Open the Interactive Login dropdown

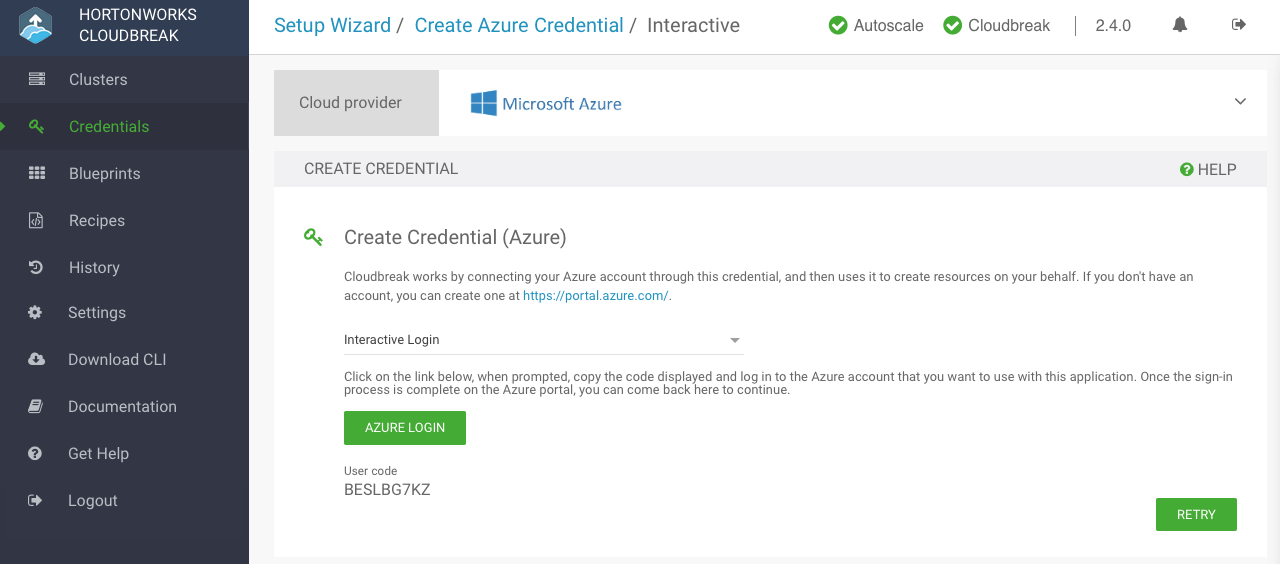(x=543, y=340)
